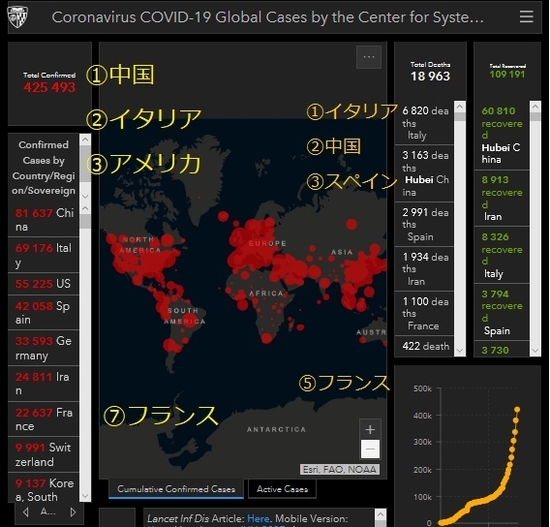Select 1 100 deaths France entry
This screenshot has height=527, width=550.
424,313
